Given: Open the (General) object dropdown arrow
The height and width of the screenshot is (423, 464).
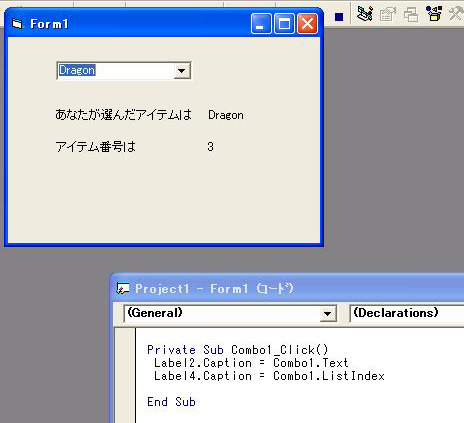Looking at the screenshot, I should coord(327,314).
